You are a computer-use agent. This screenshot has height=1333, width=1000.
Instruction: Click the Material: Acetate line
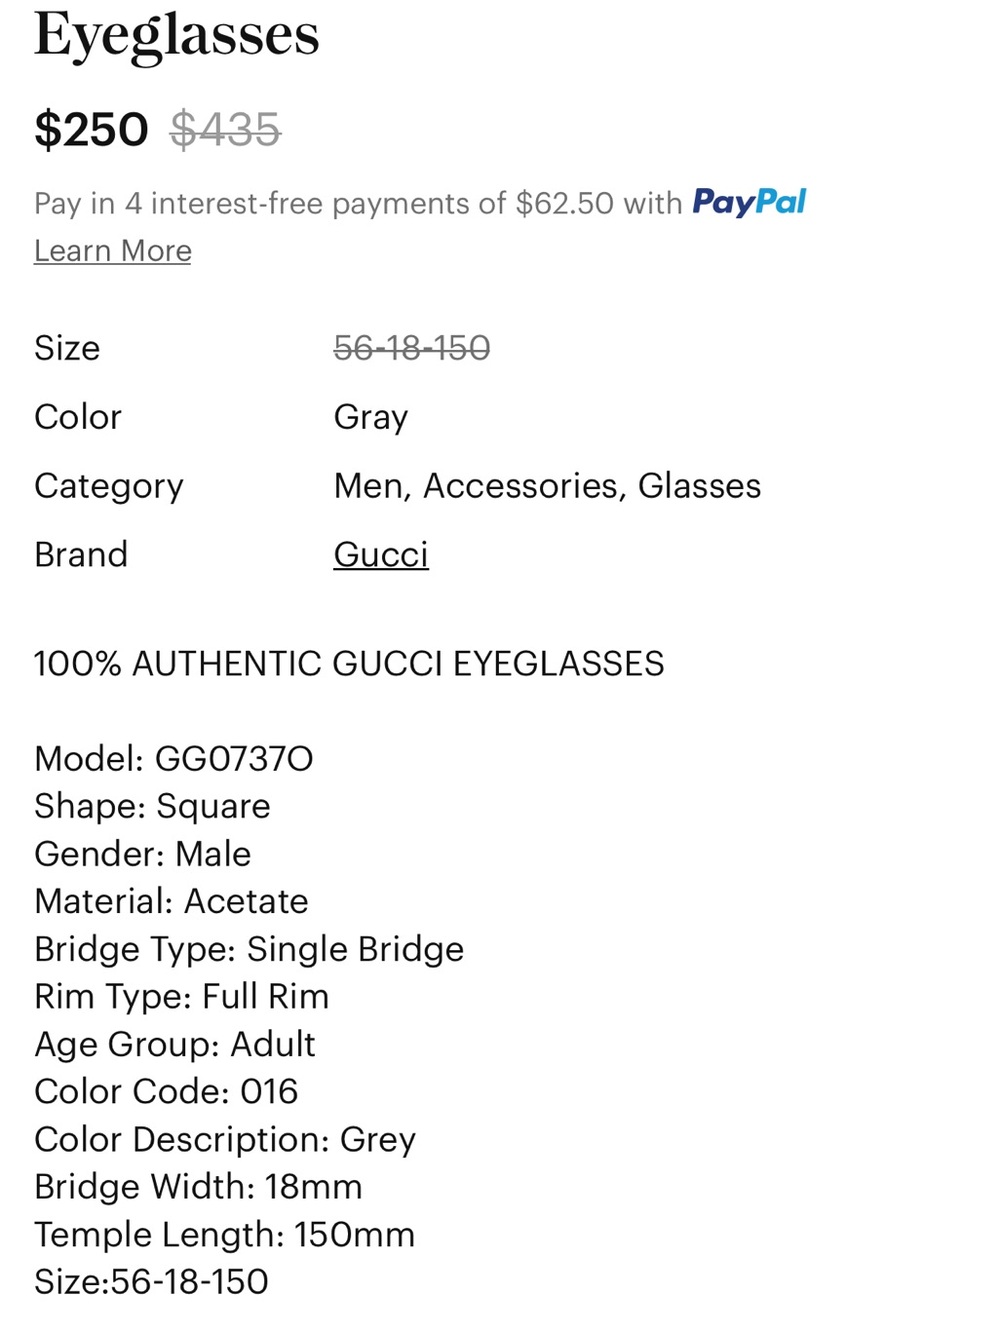pyautogui.click(x=171, y=901)
